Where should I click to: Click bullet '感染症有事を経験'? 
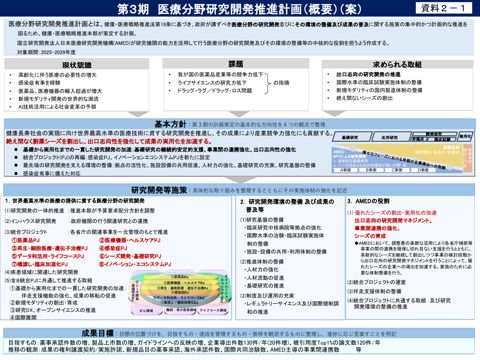[x=39, y=83]
